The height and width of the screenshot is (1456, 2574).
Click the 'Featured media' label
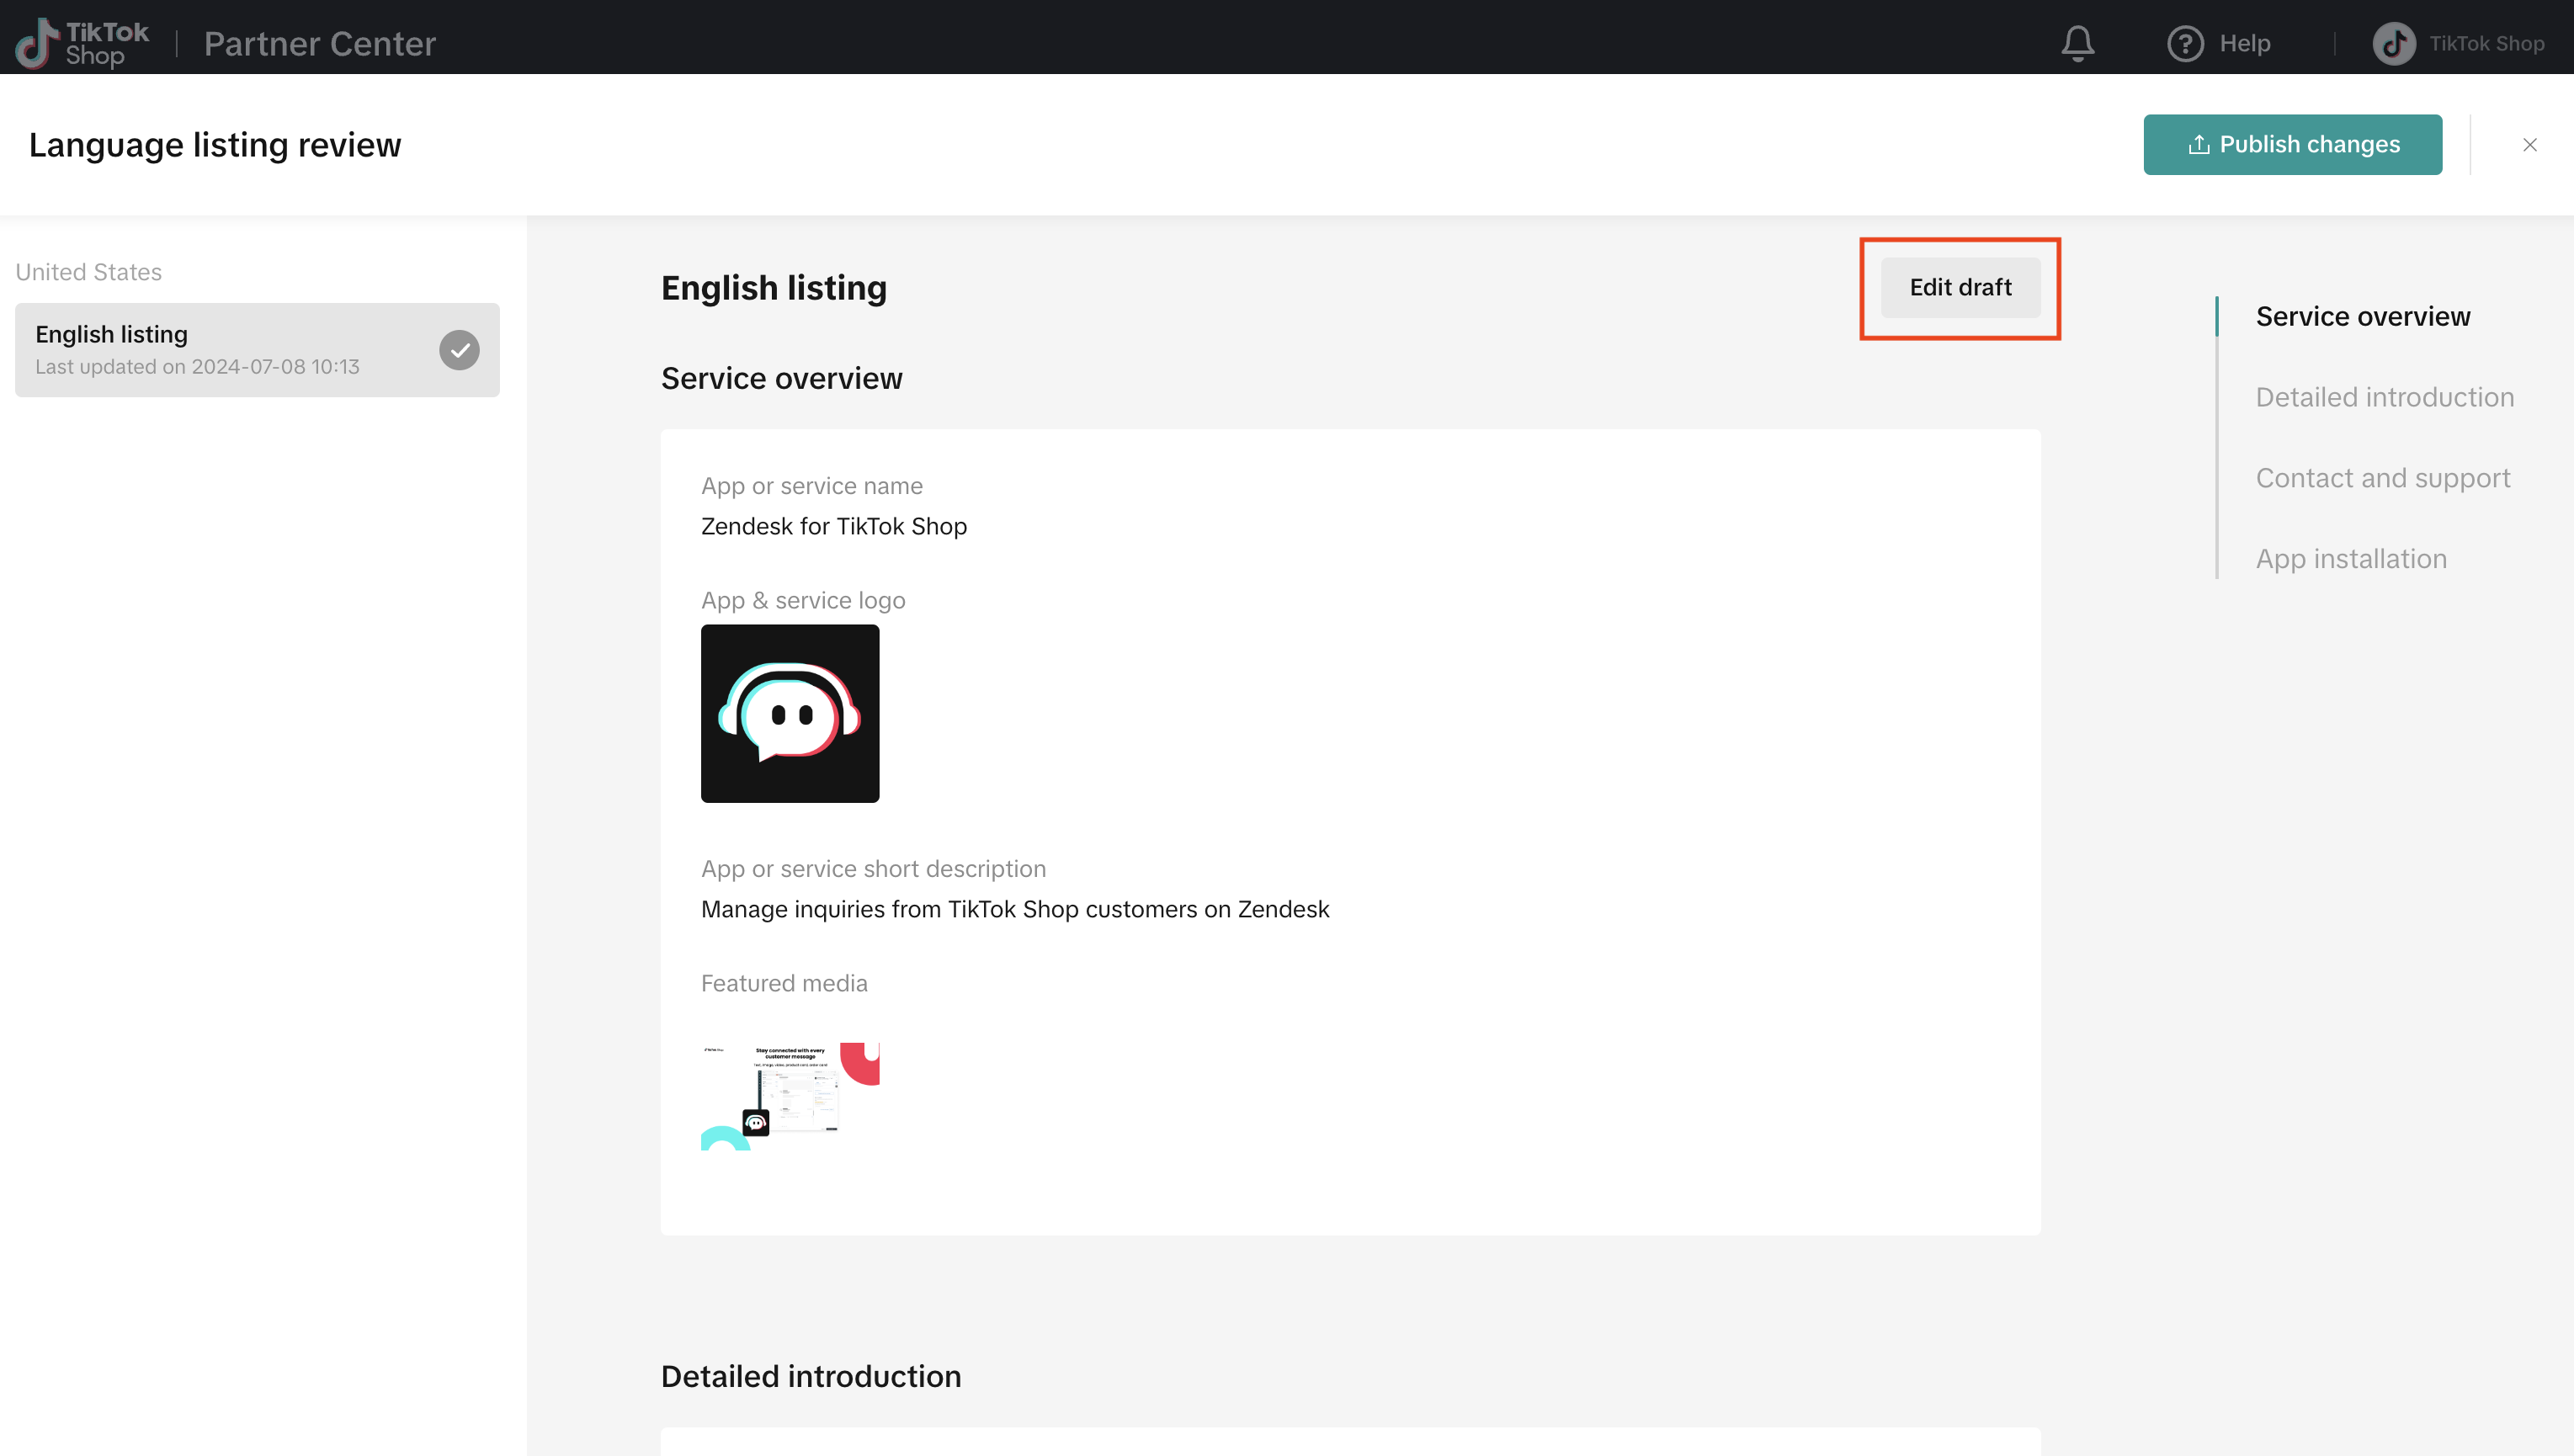(784, 983)
